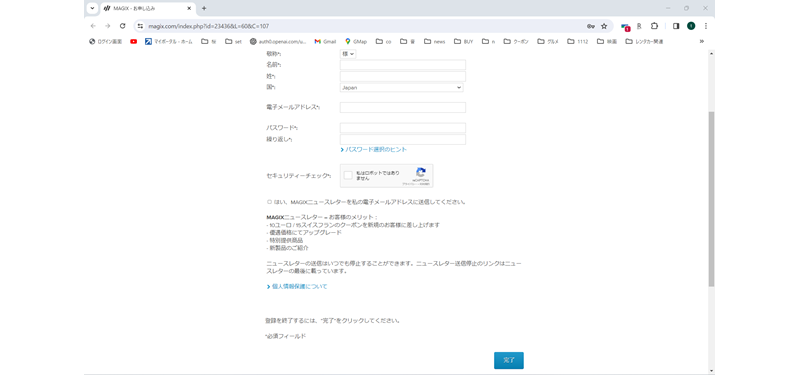The width and height of the screenshot is (800, 375).
Task: Click the scrollbar up arrow
Action: click(711, 53)
